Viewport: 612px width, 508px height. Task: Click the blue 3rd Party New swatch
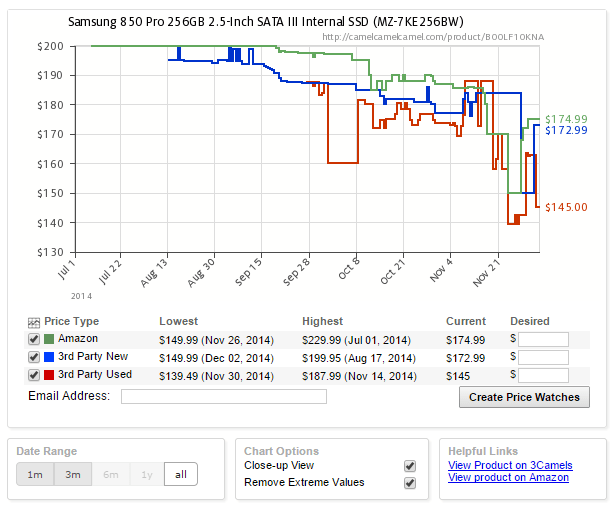tap(48, 357)
